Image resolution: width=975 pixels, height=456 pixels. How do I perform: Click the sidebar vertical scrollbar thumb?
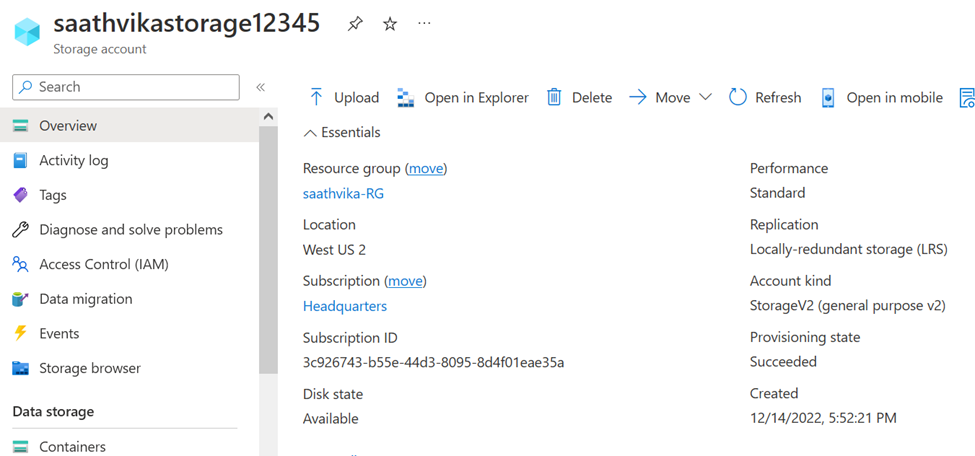click(x=268, y=249)
